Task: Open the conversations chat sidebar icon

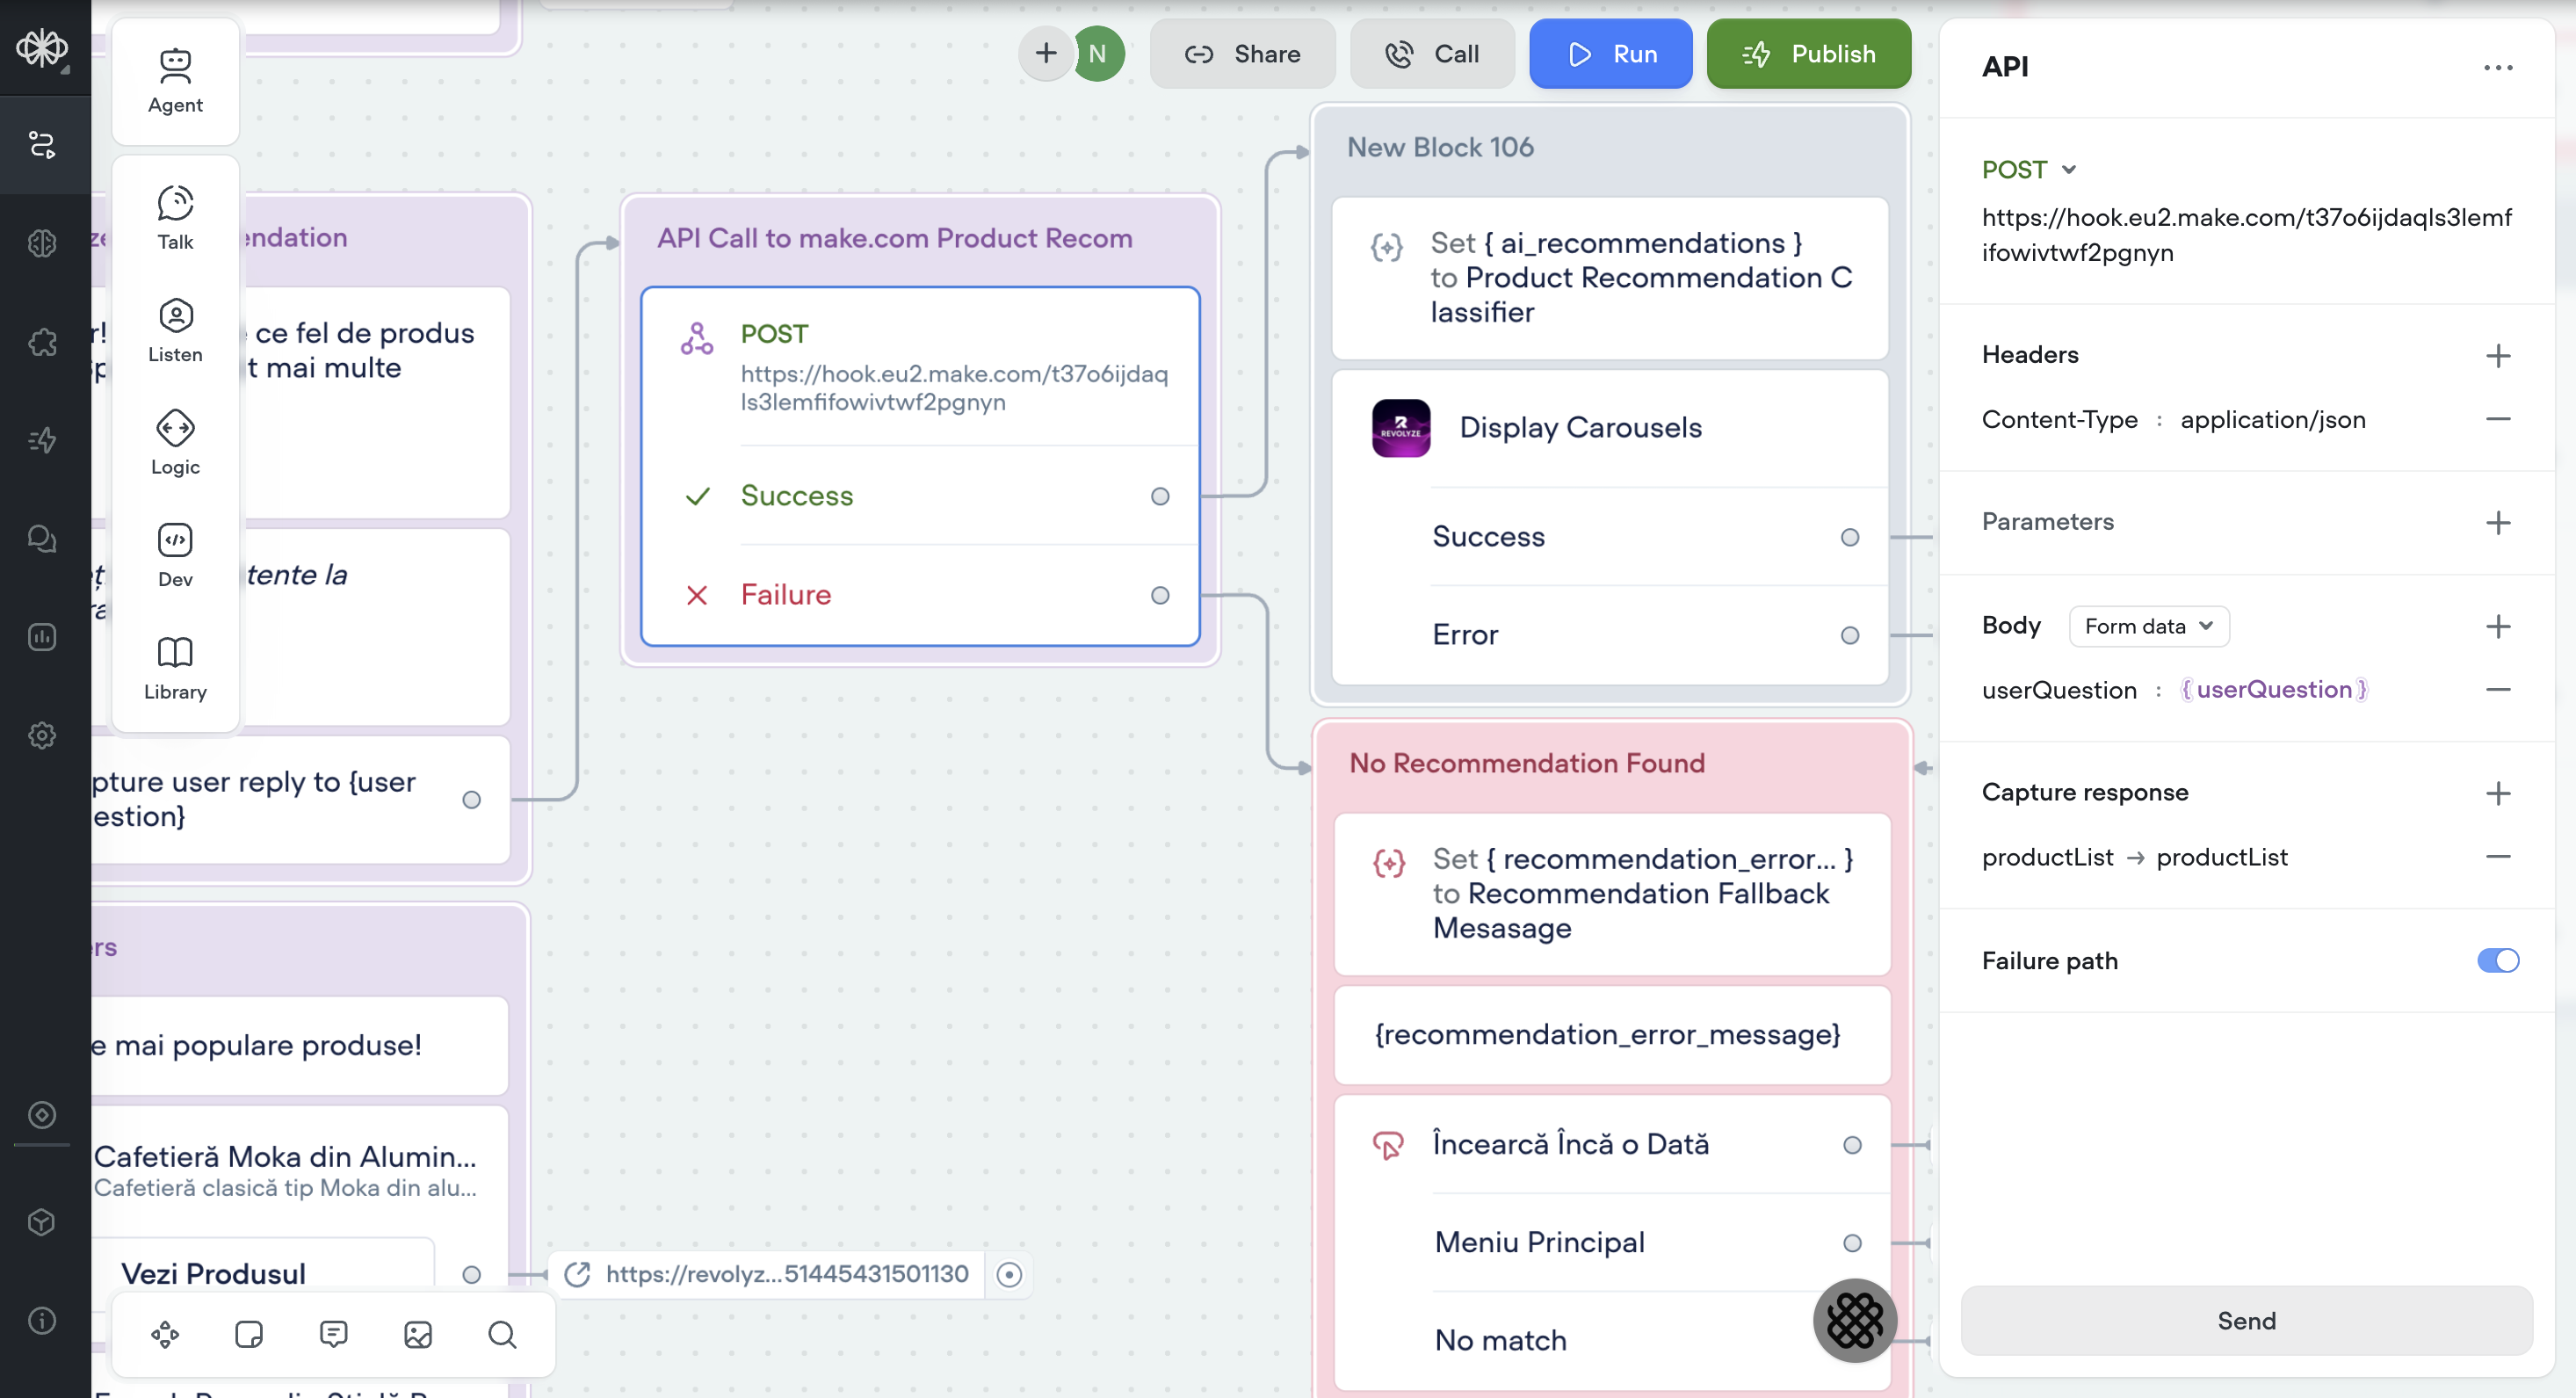Action: pyautogui.click(x=42, y=539)
